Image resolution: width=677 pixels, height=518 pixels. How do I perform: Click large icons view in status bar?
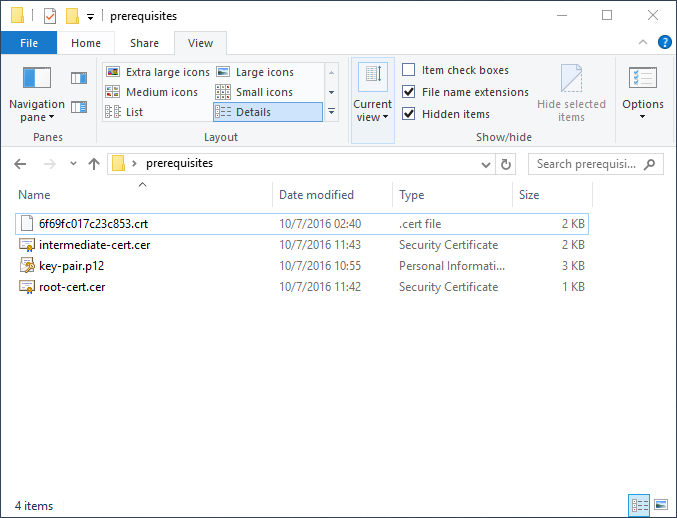pos(659,505)
